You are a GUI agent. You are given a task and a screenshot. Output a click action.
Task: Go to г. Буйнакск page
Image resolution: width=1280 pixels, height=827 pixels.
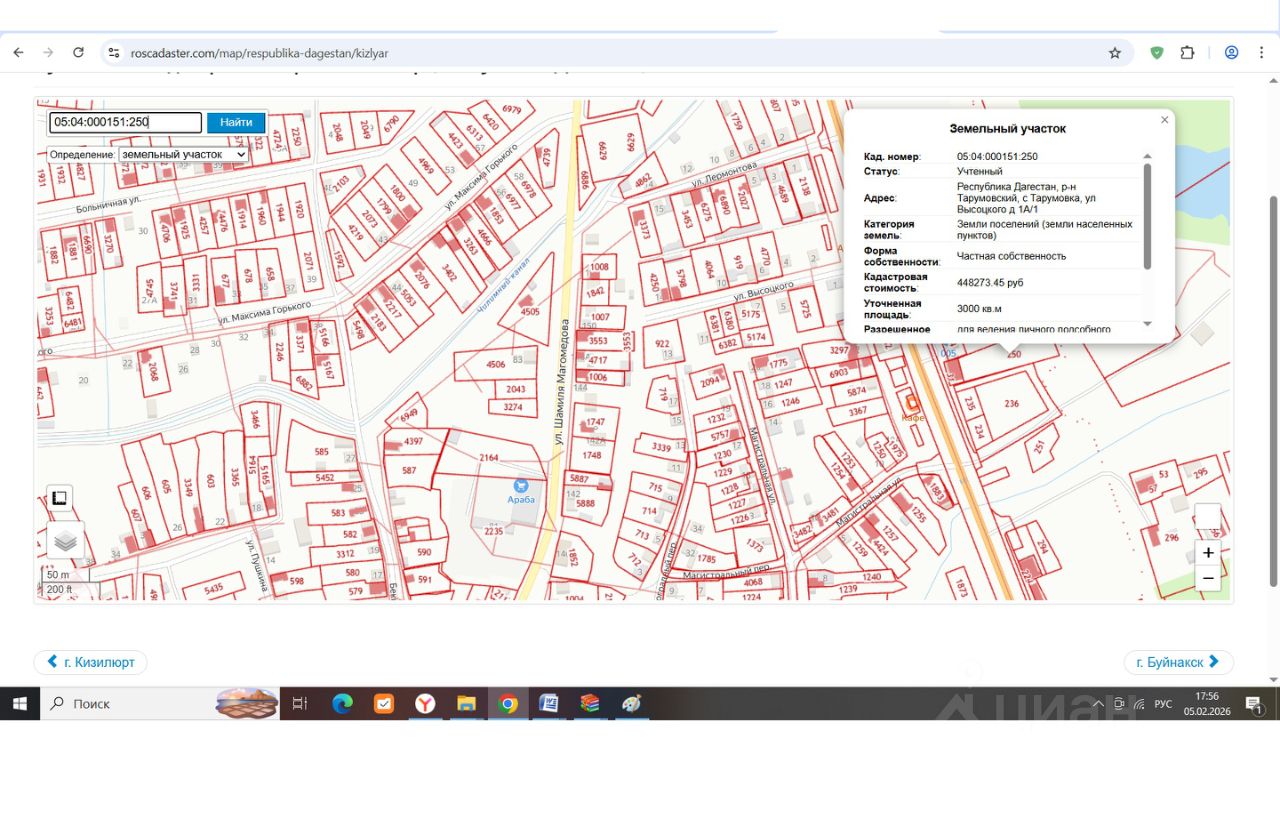1178,662
